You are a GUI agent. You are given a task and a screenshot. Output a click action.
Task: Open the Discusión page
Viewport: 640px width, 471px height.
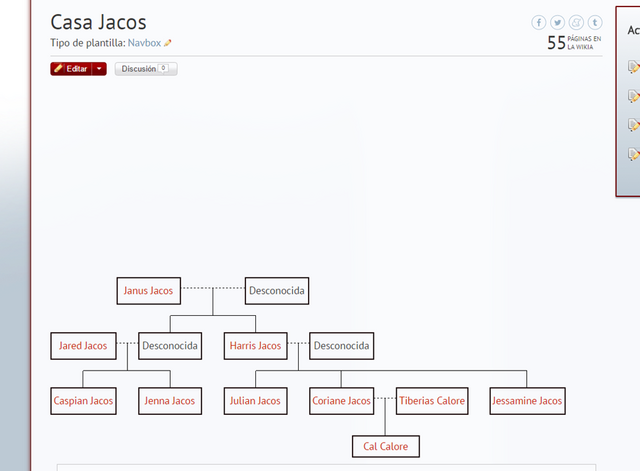[146, 69]
